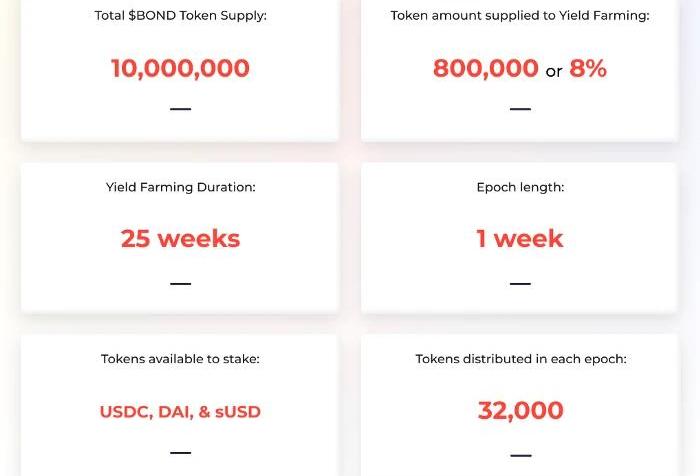This screenshot has width=700, height=476.
Task: Click the "Tokens available to stake" label
Action: tap(180, 359)
